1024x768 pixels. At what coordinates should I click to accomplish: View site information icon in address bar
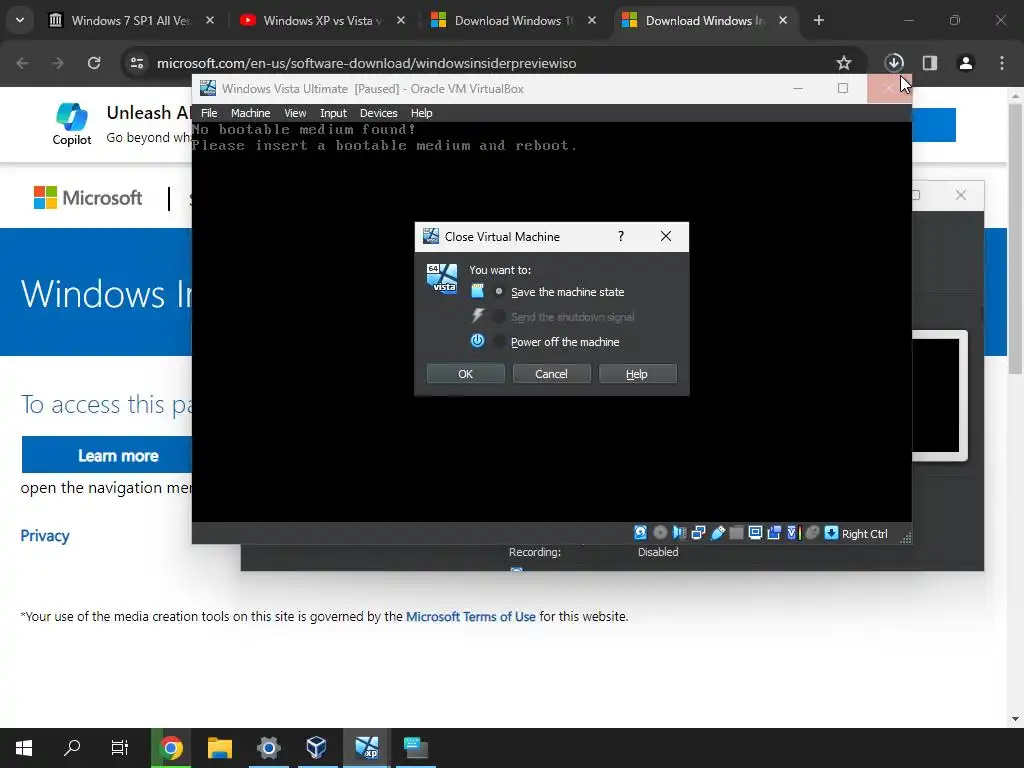click(x=136, y=63)
